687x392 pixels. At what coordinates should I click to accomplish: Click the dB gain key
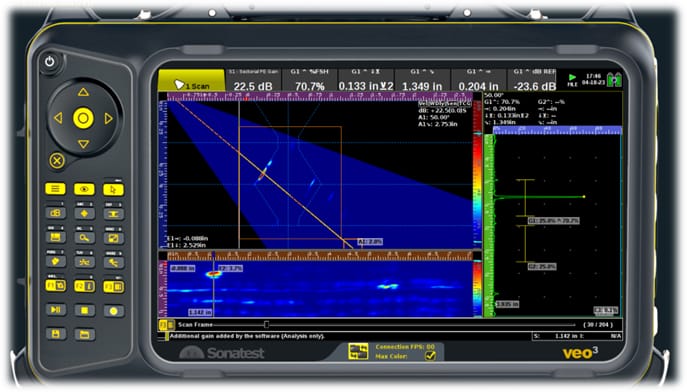coord(56,213)
